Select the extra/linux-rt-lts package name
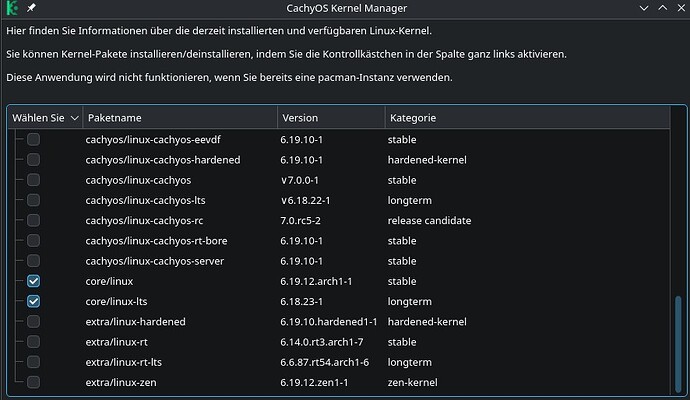This screenshot has height=400, width=690. 124,362
